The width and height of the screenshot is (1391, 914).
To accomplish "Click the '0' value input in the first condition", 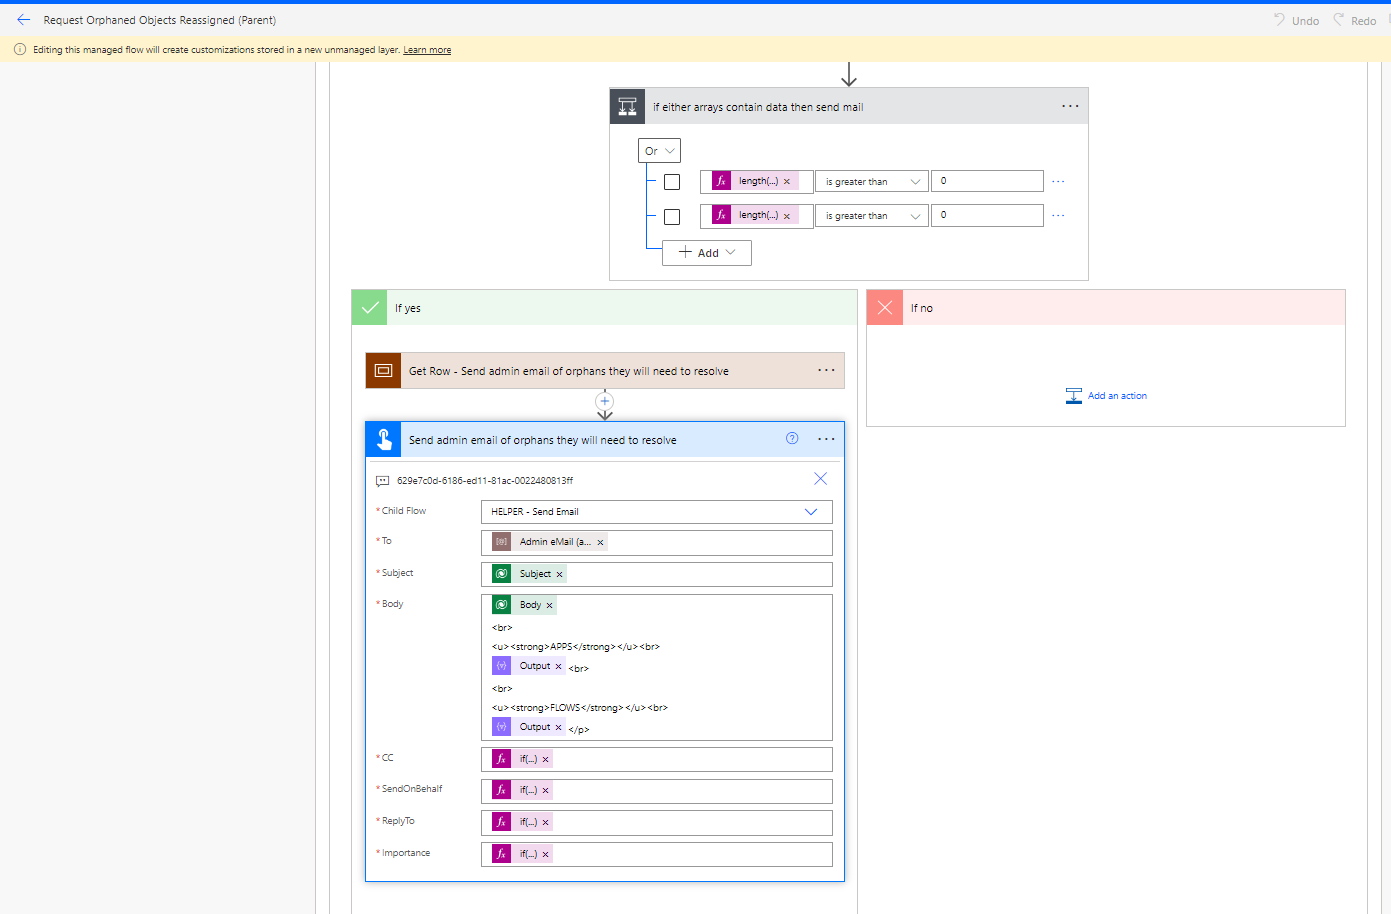I will click(x=987, y=181).
